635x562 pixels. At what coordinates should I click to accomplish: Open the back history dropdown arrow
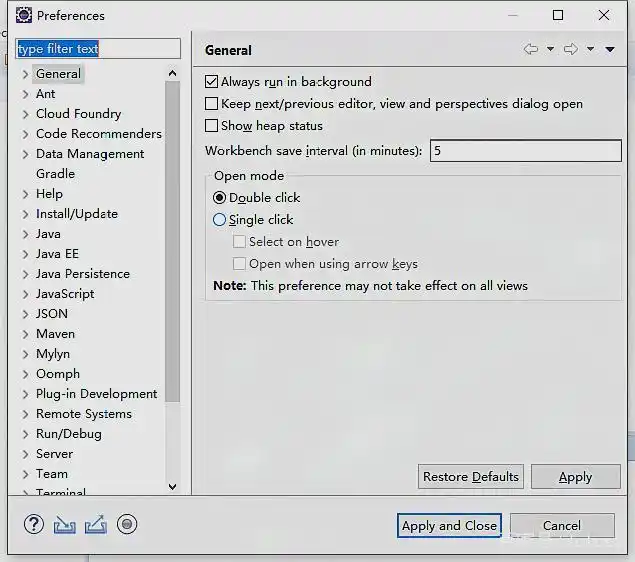click(x=550, y=50)
